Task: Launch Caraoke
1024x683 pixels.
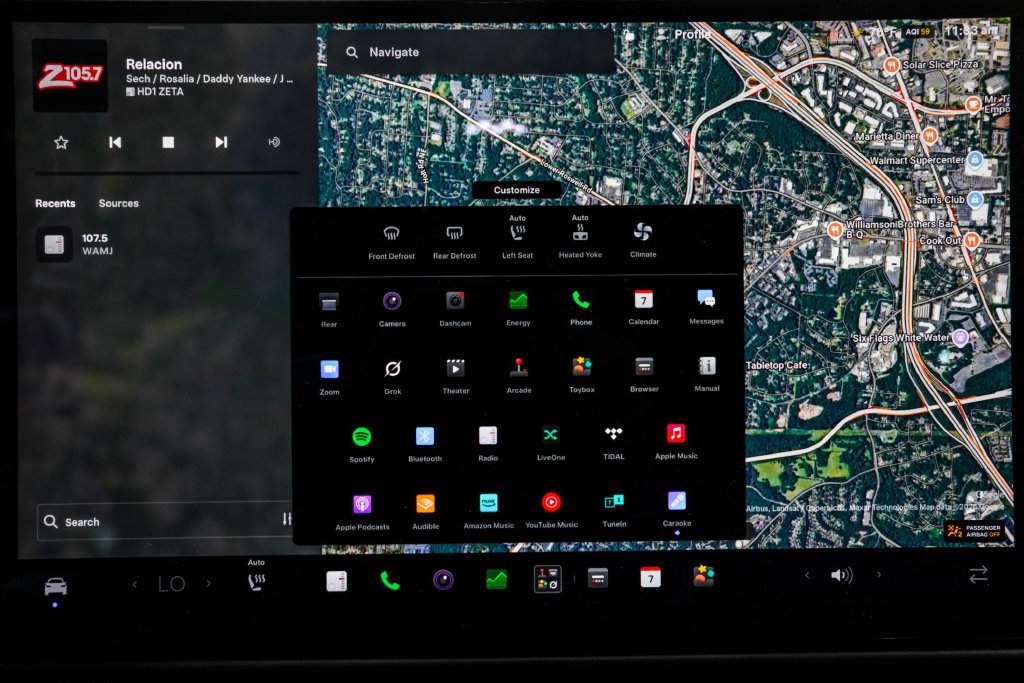Action: (x=677, y=509)
